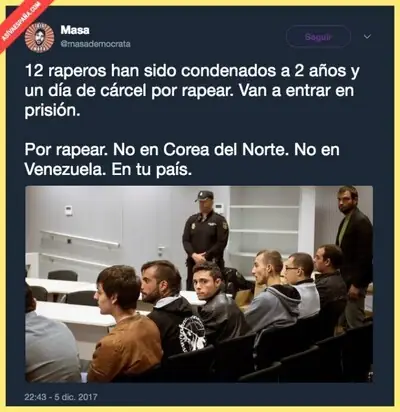Click the tweet time 22:43
Viewport: 400px width, 412px height.
pos(35,397)
